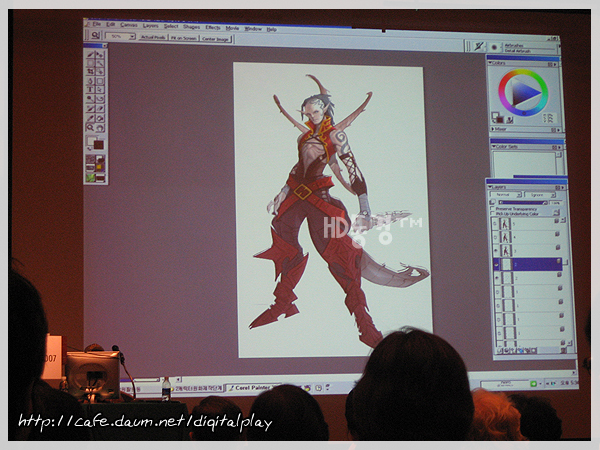600x450 pixels.
Task: Open the brush variant dab icon
Action: click(494, 47)
